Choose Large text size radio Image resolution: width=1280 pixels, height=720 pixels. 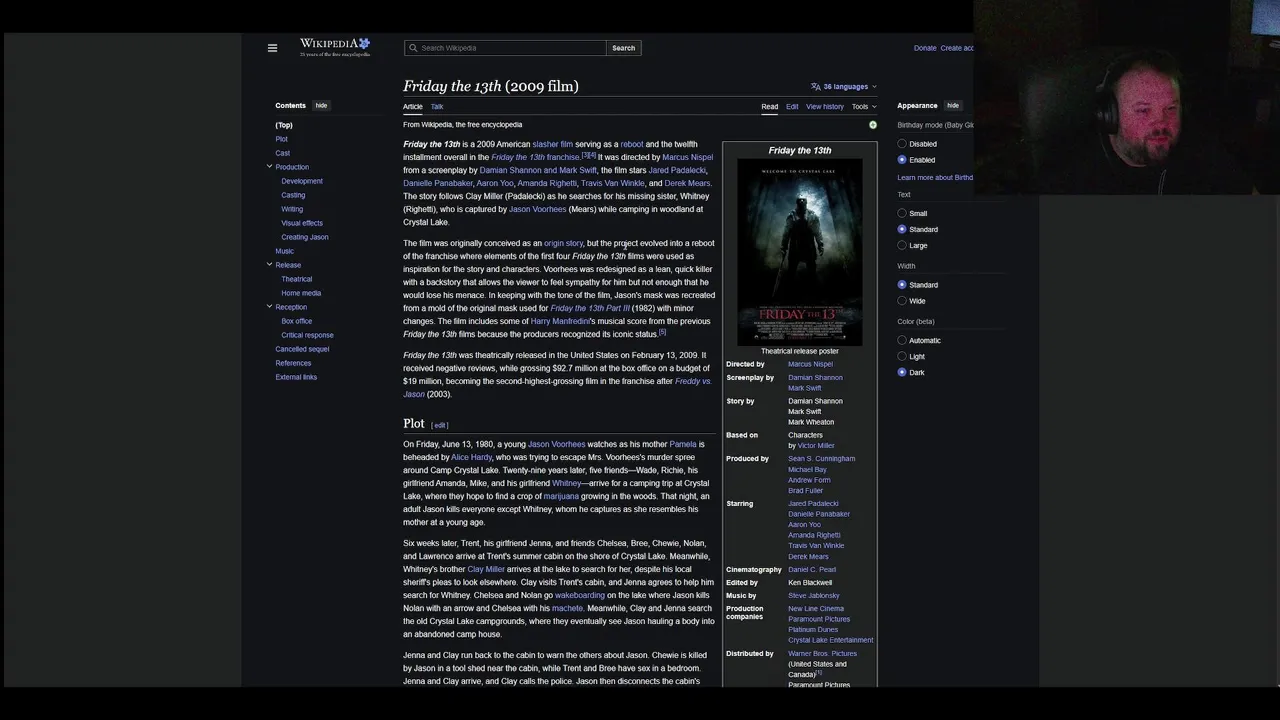tap(902, 245)
